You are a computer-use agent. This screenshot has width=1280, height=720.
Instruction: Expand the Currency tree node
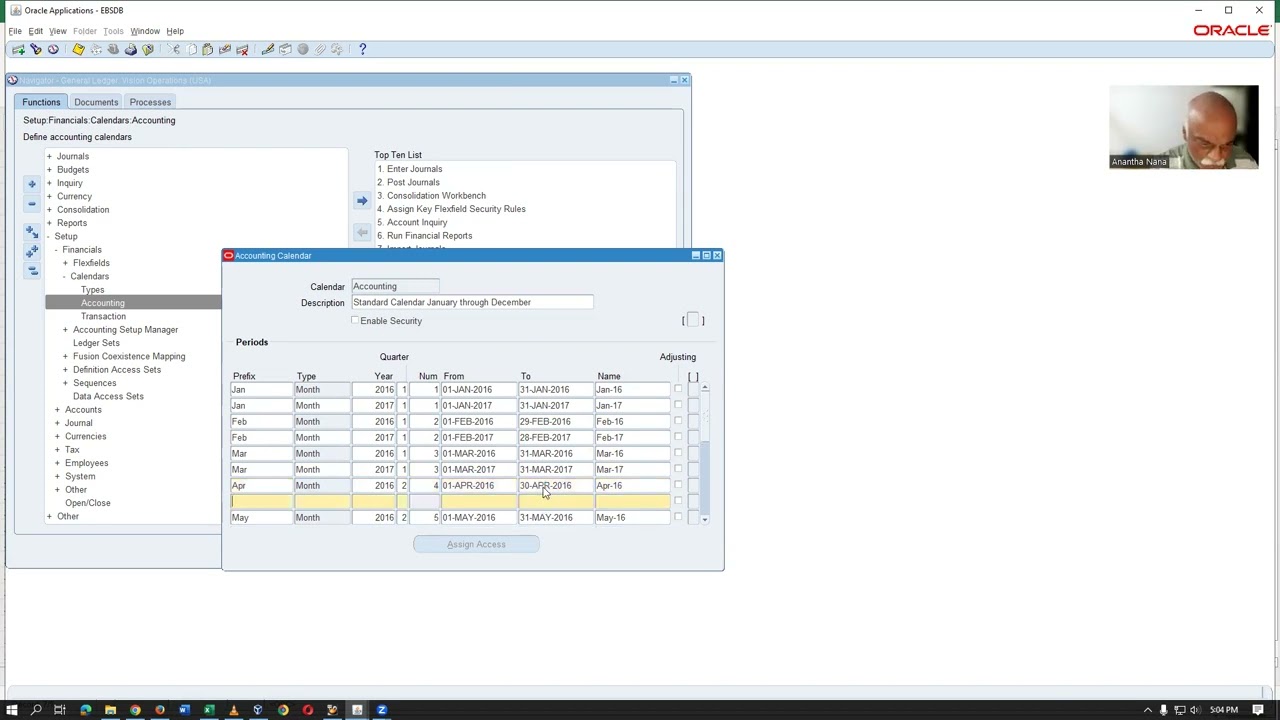[49, 196]
